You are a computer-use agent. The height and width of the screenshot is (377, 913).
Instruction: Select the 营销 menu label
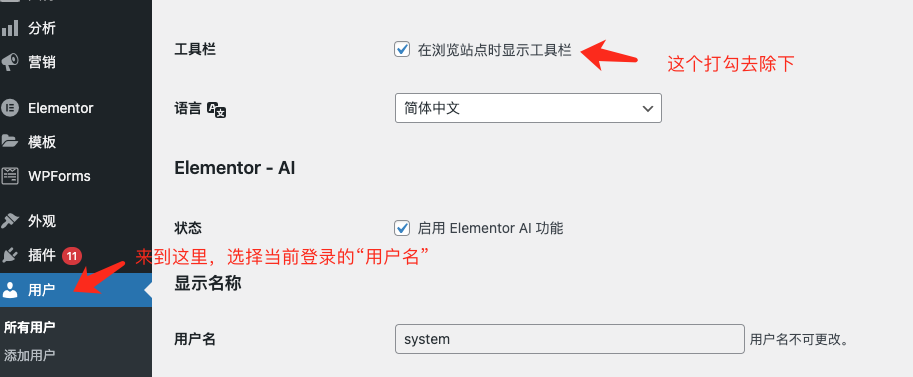click(x=42, y=62)
